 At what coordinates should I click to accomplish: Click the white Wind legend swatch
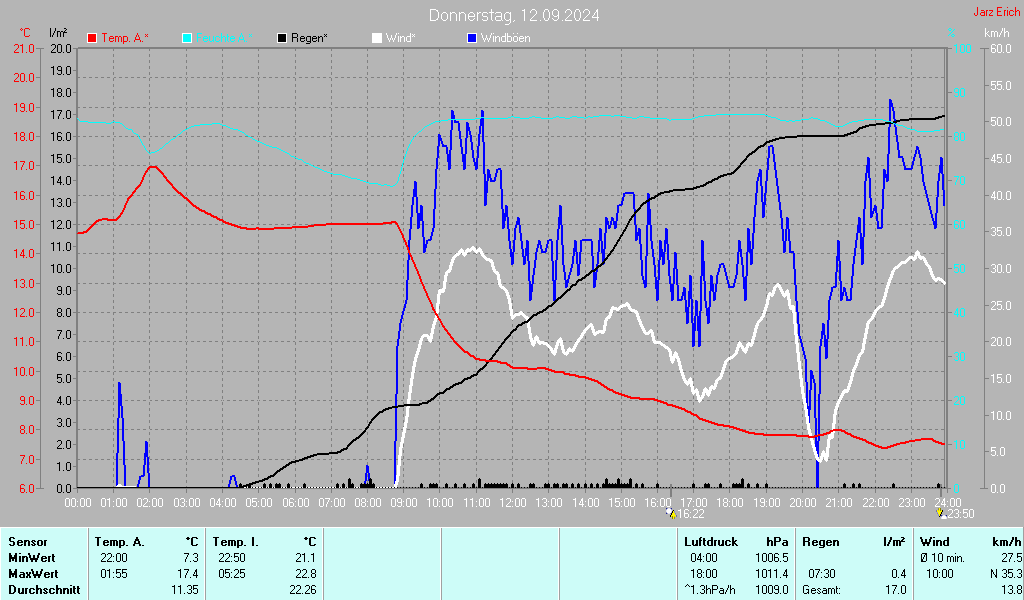point(377,38)
